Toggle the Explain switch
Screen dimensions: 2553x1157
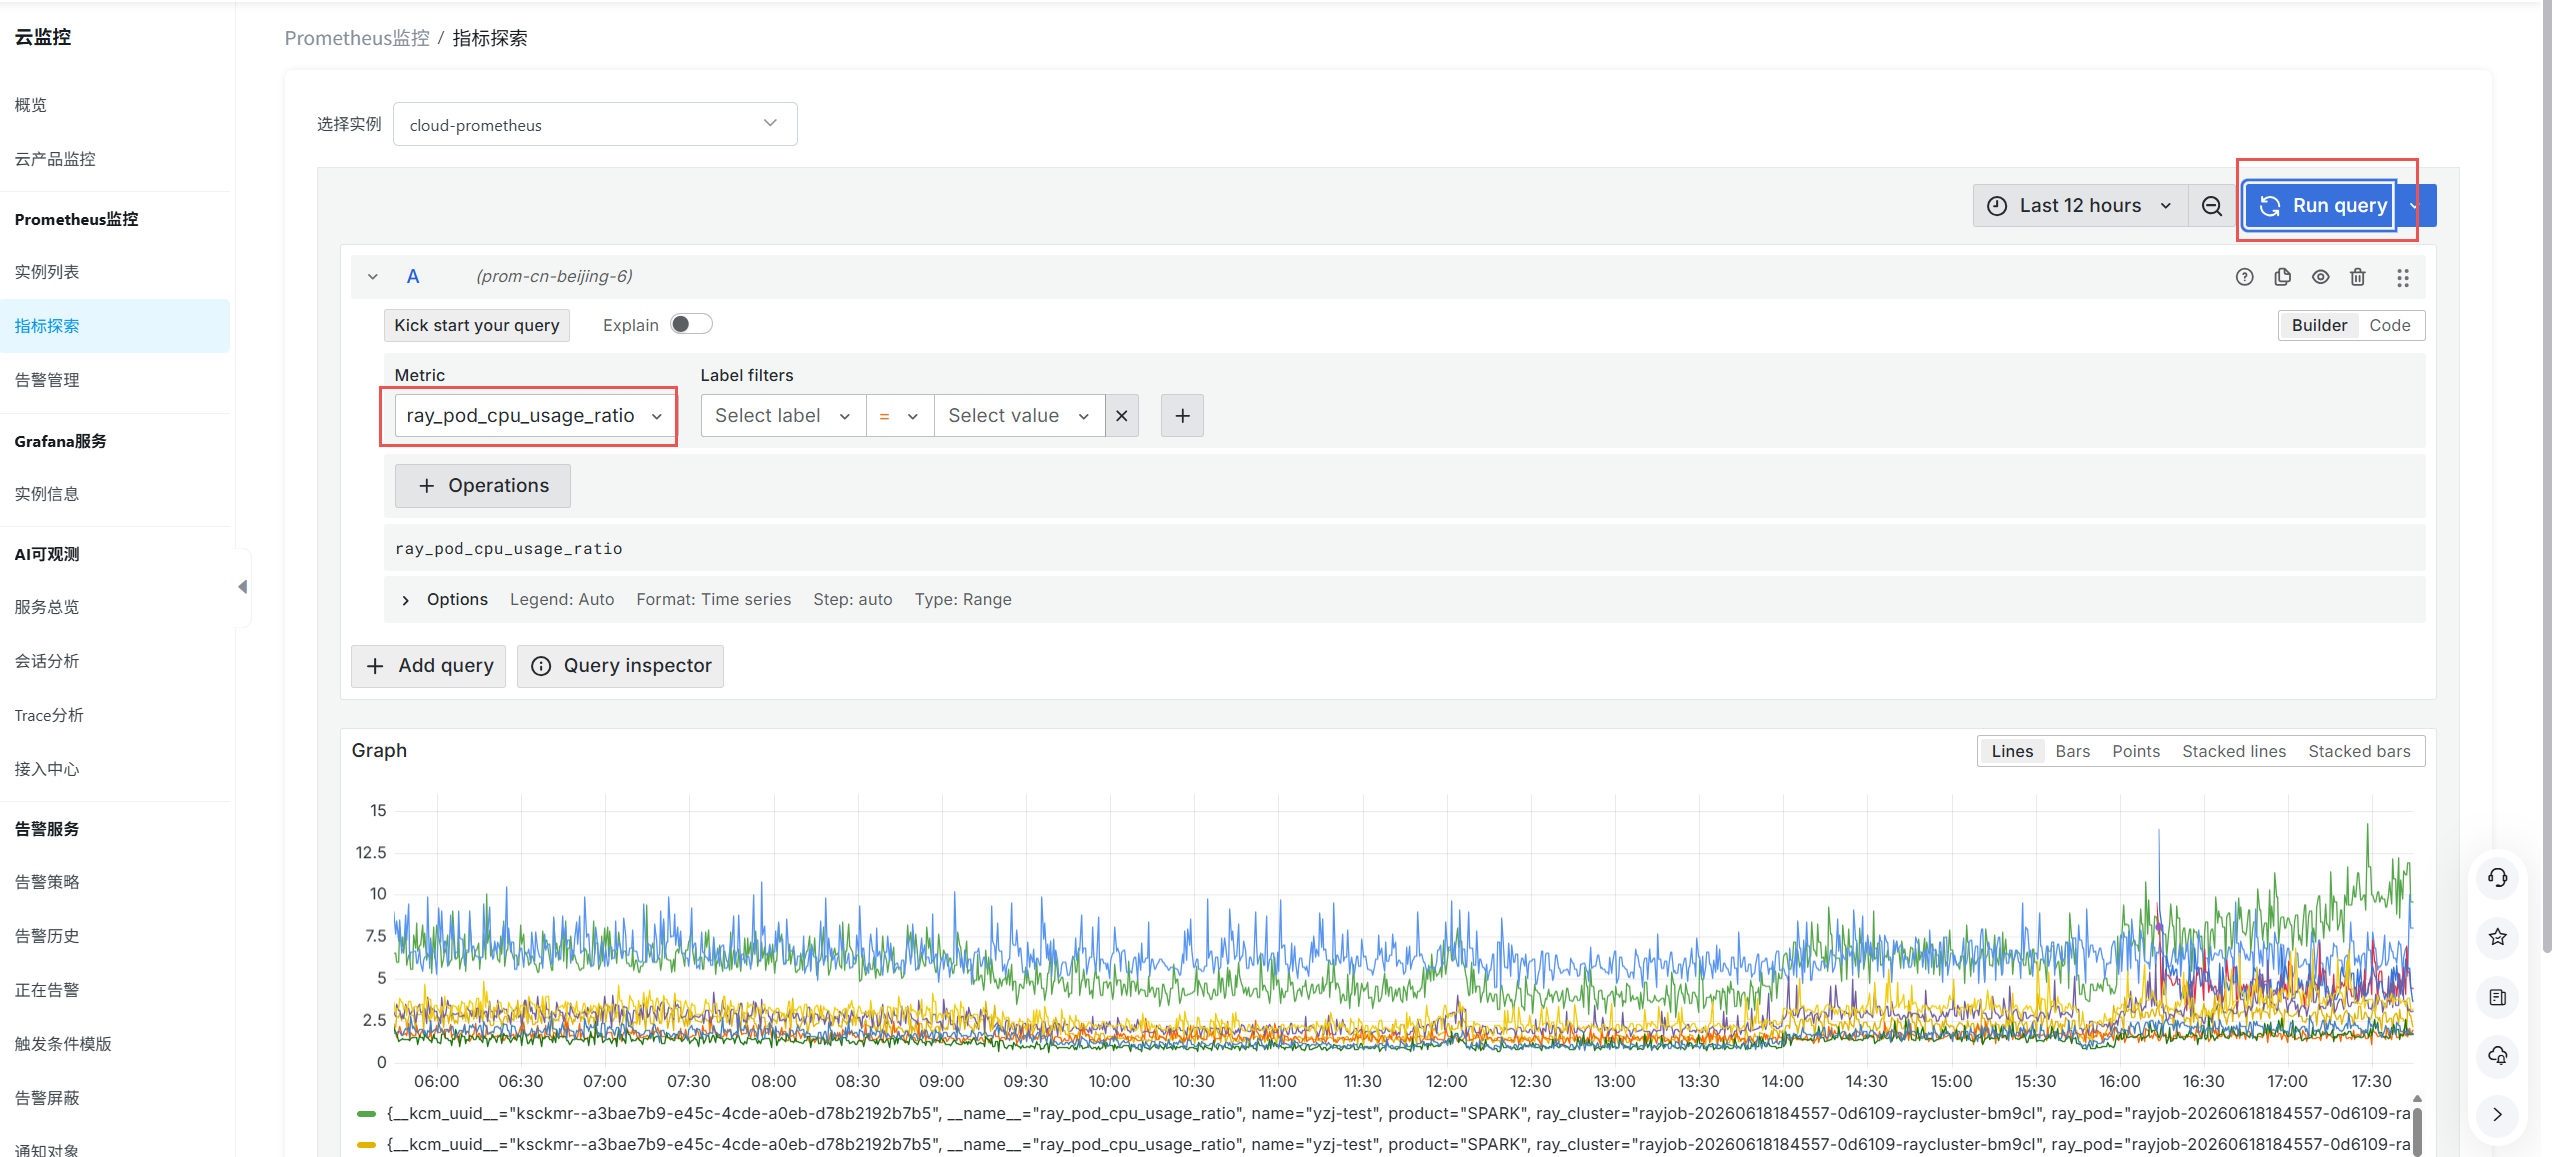691,324
